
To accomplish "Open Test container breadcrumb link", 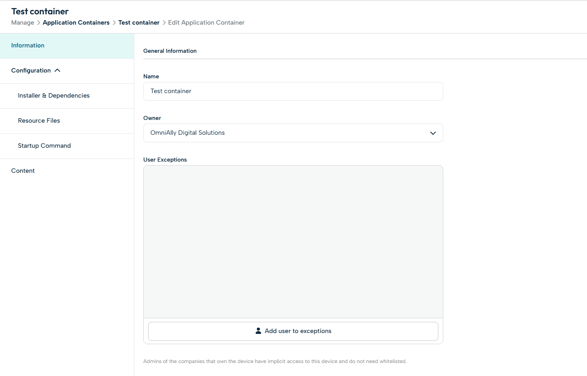I will point(139,22).
